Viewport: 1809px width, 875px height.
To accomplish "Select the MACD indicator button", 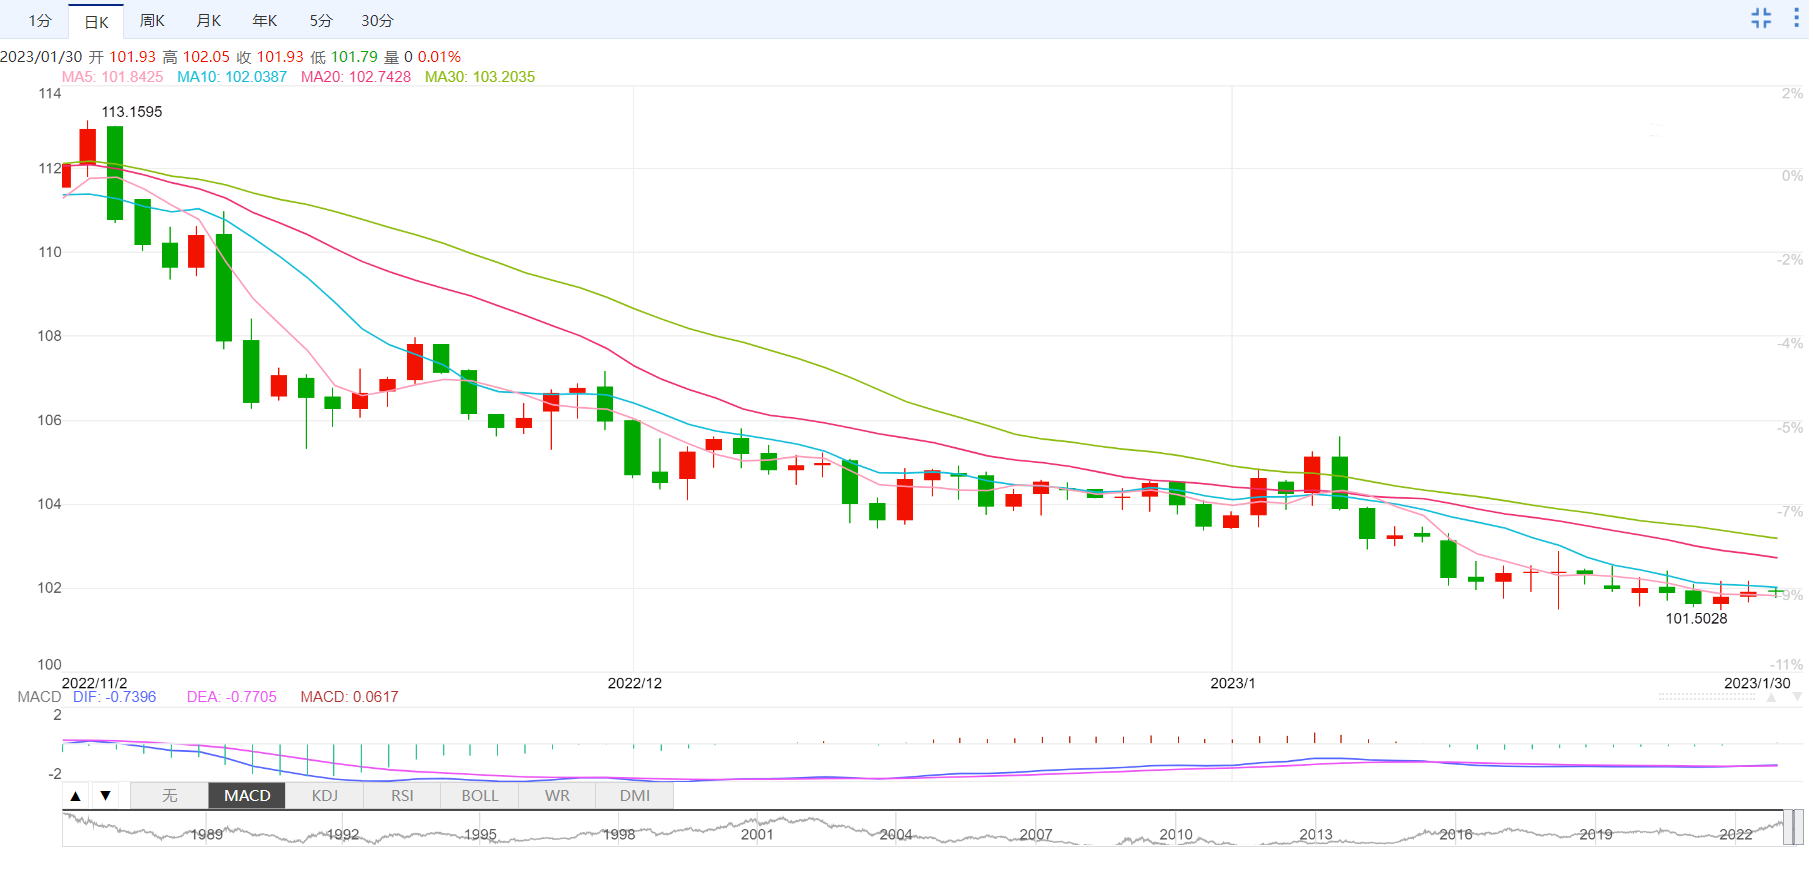I will click(x=247, y=796).
